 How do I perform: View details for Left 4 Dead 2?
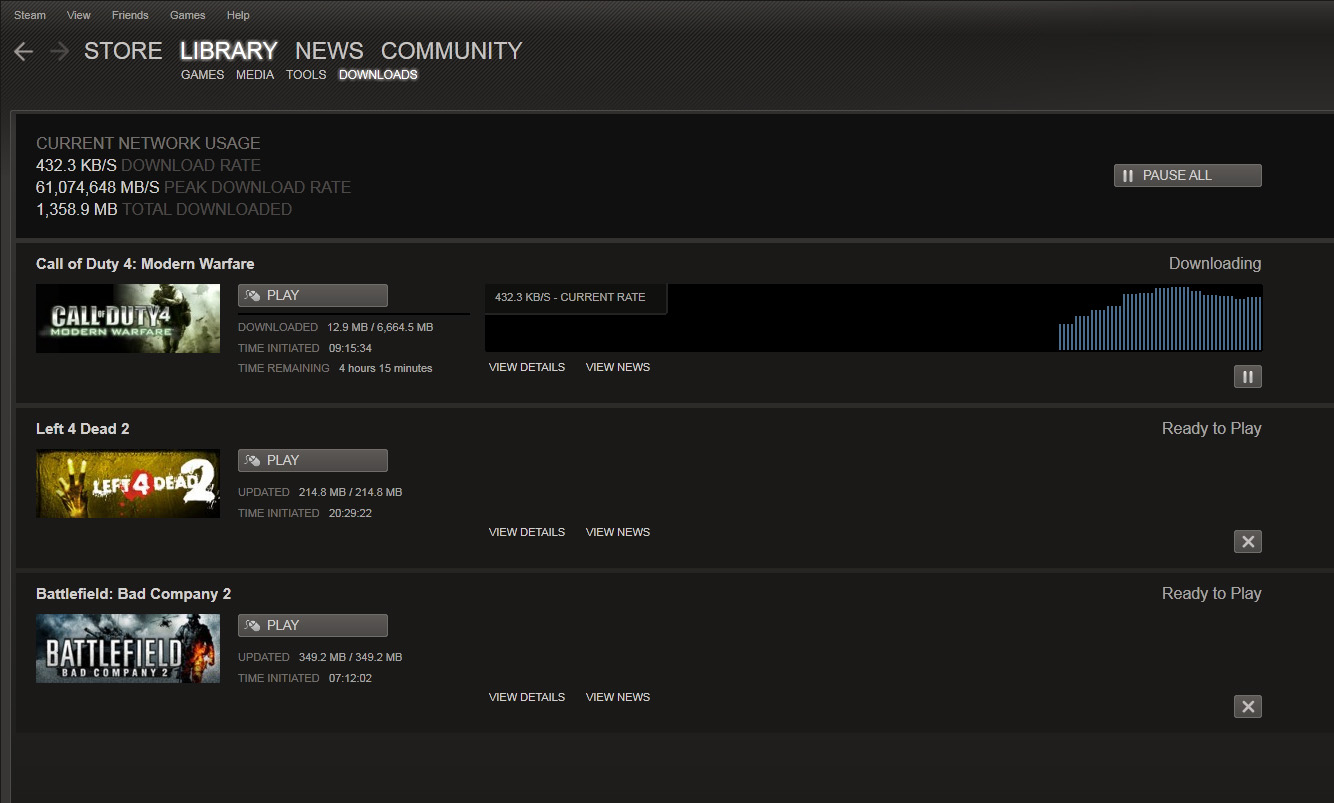point(527,532)
